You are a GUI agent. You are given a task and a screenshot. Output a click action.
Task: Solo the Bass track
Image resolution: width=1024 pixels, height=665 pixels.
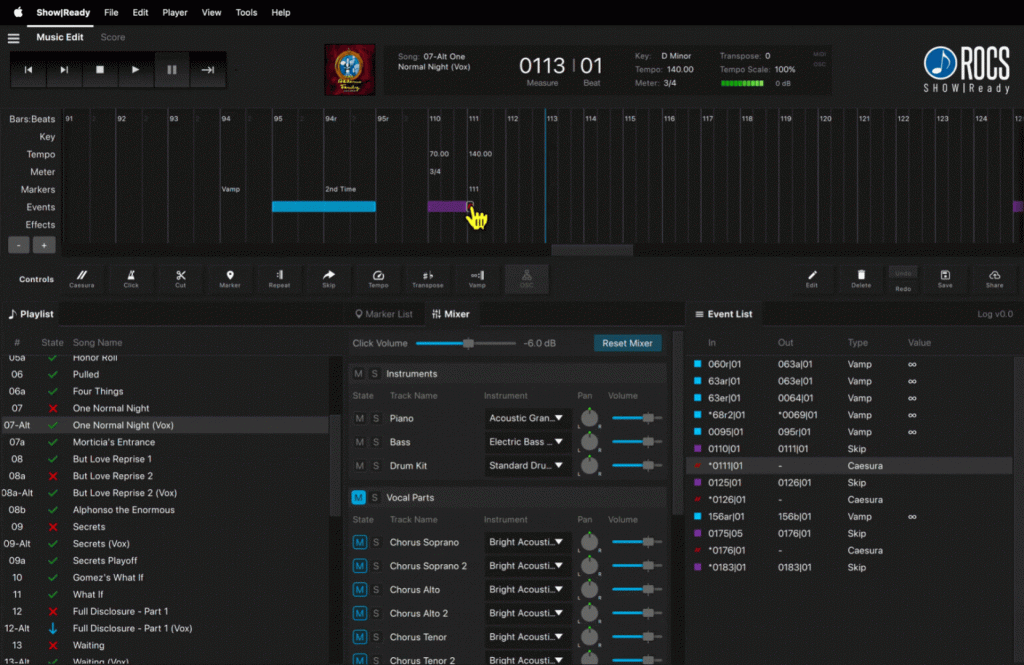click(375, 442)
